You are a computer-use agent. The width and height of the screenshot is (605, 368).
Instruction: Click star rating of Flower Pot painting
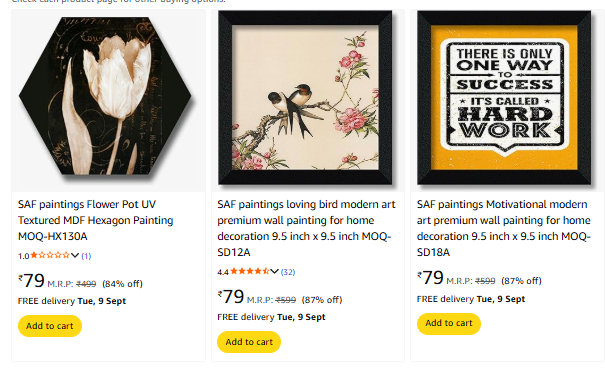[50, 255]
